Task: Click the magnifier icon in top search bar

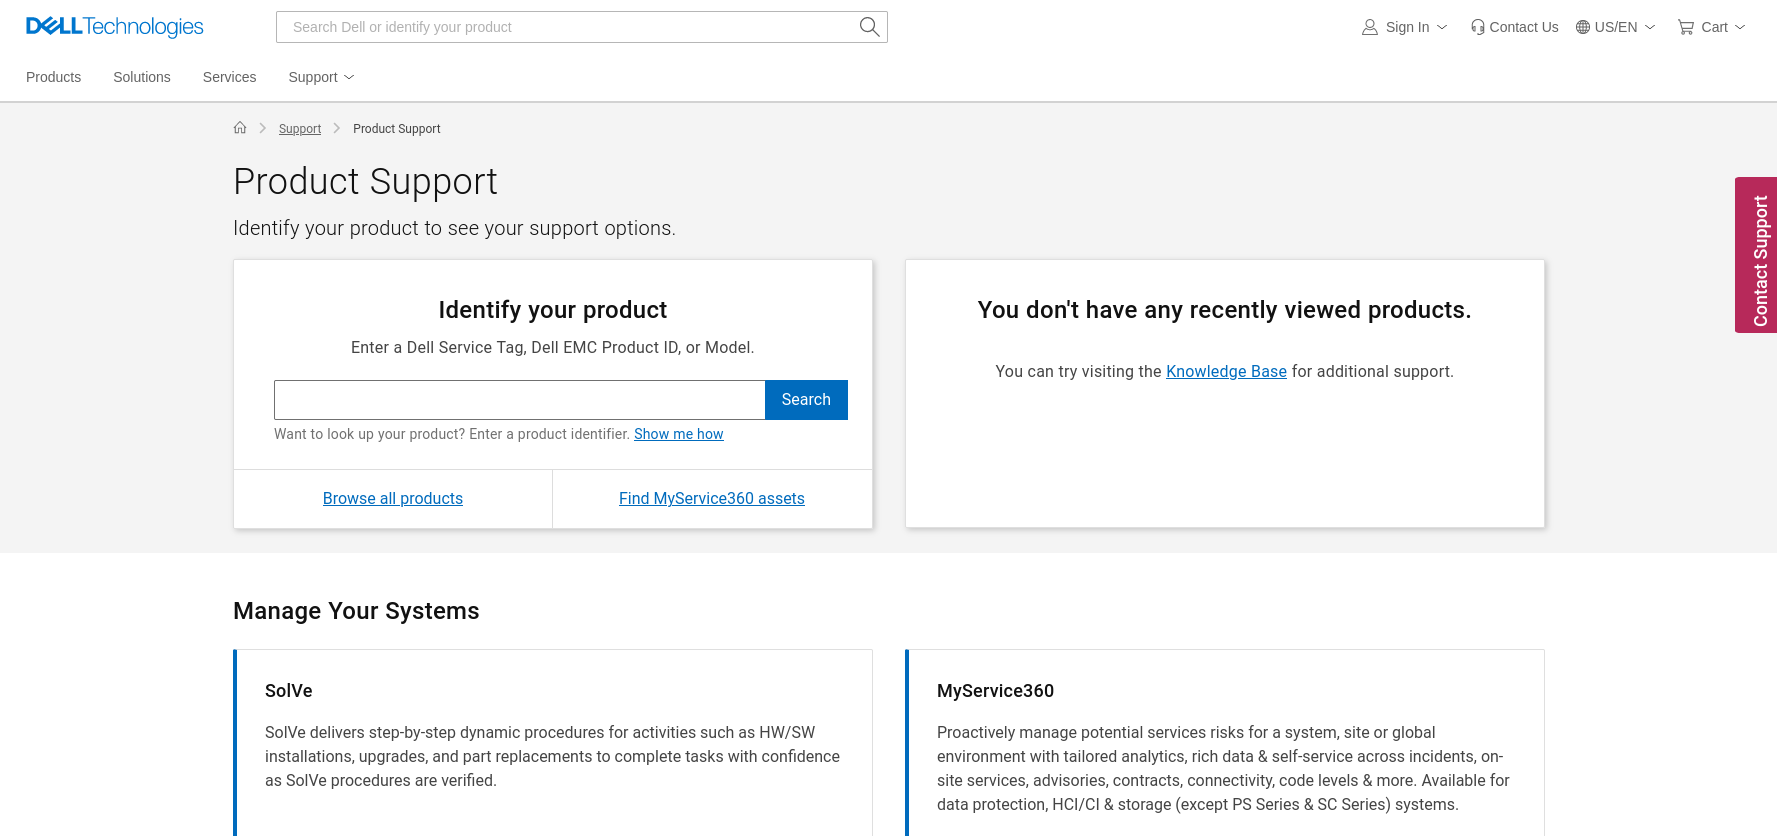Action: pos(870,27)
